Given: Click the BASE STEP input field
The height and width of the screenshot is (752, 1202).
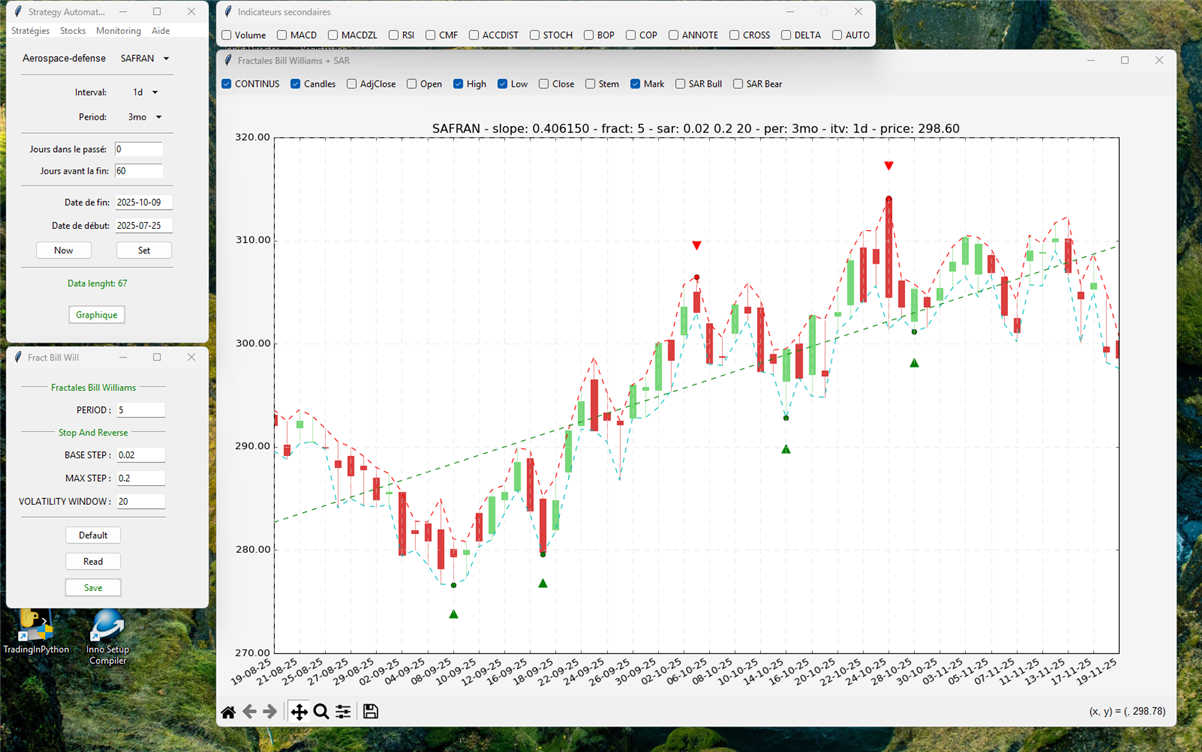Looking at the screenshot, I should pyautogui.click(x=139, y=455).
